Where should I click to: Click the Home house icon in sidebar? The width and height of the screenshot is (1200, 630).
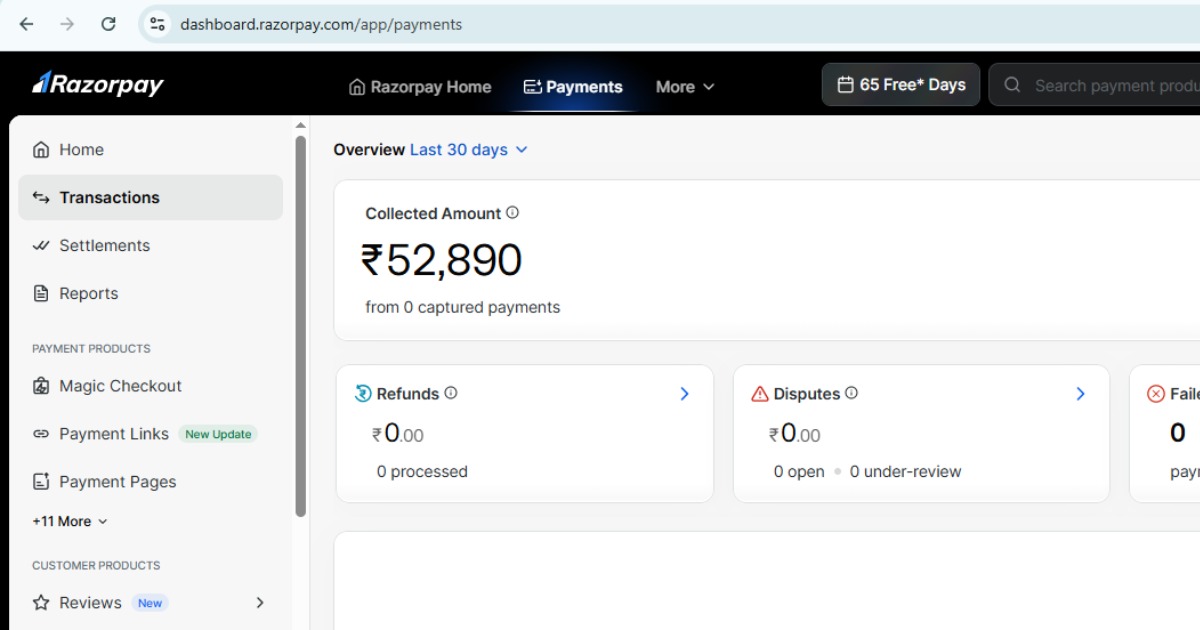click(41, 150)
